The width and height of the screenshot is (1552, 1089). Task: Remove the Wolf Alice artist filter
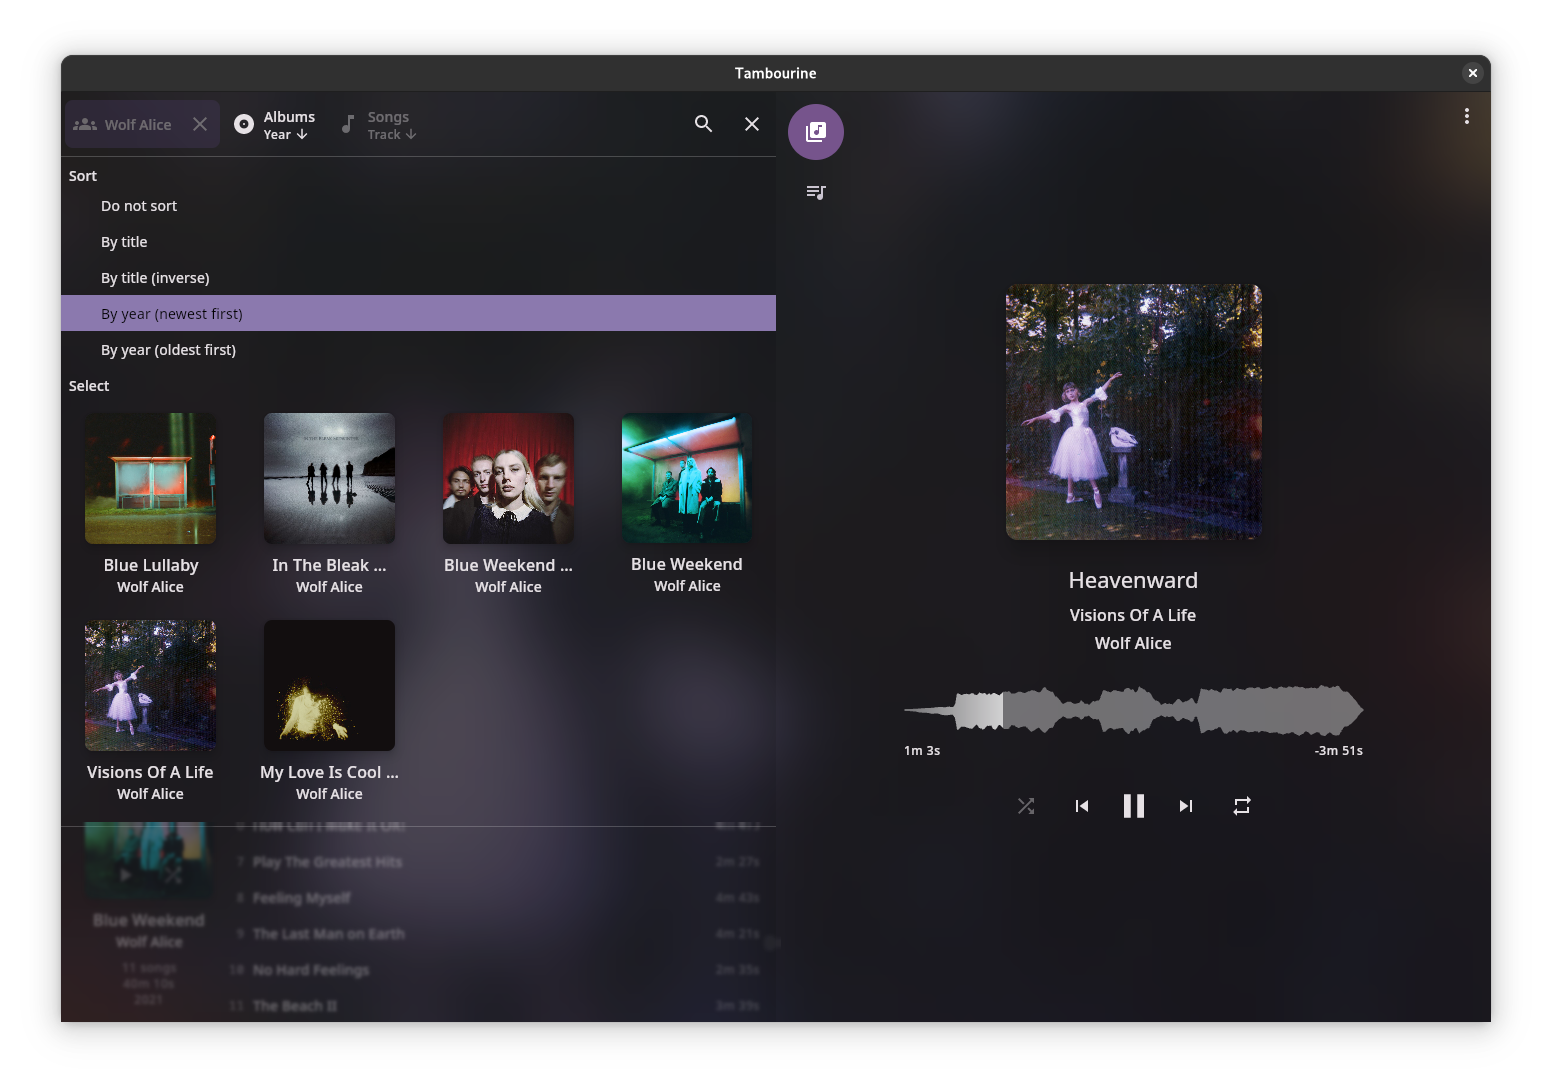pyautogui.click(x=200, y=124)
